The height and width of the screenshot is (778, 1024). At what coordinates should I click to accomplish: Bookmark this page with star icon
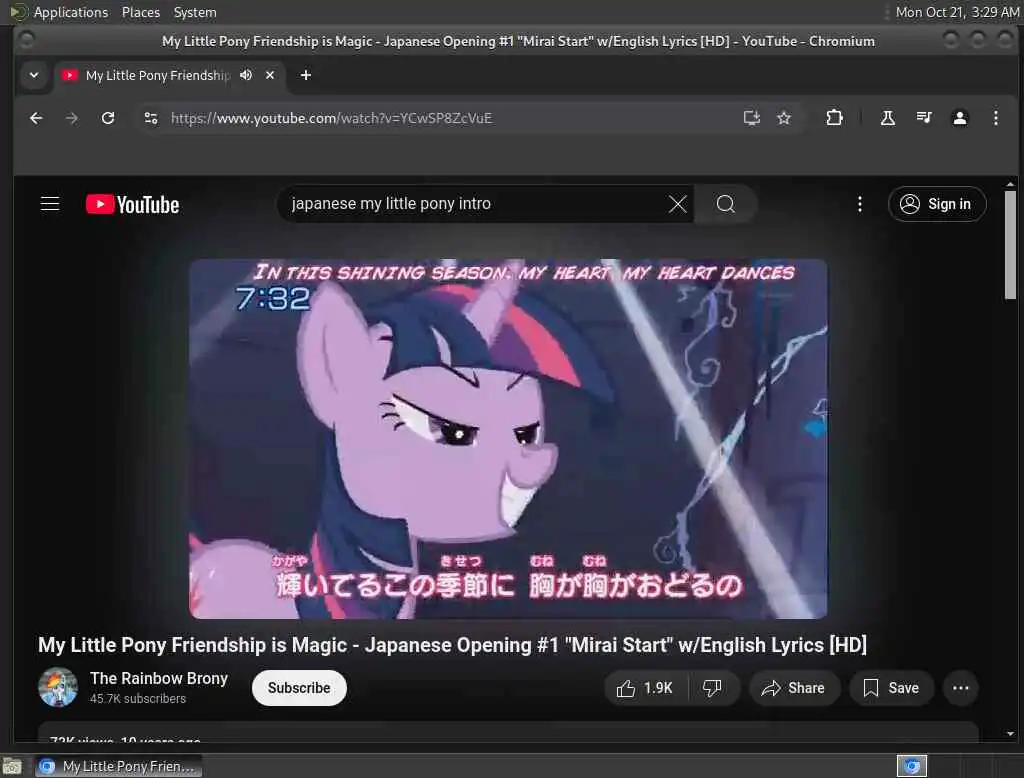pyautogui.click(x=784, y=118)
